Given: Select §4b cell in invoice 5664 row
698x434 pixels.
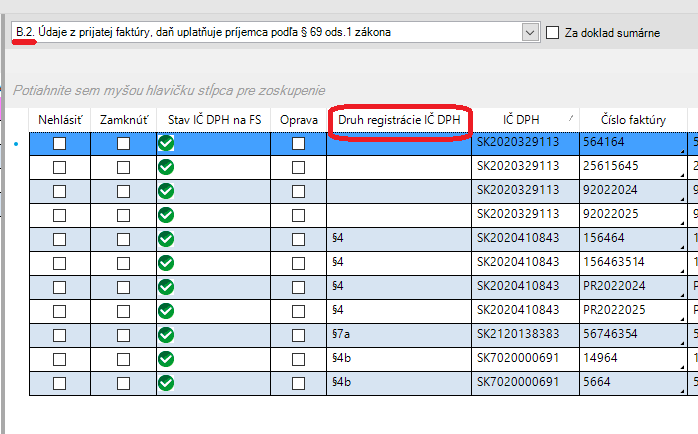Looking at the screenshot, I should [399, 384].
